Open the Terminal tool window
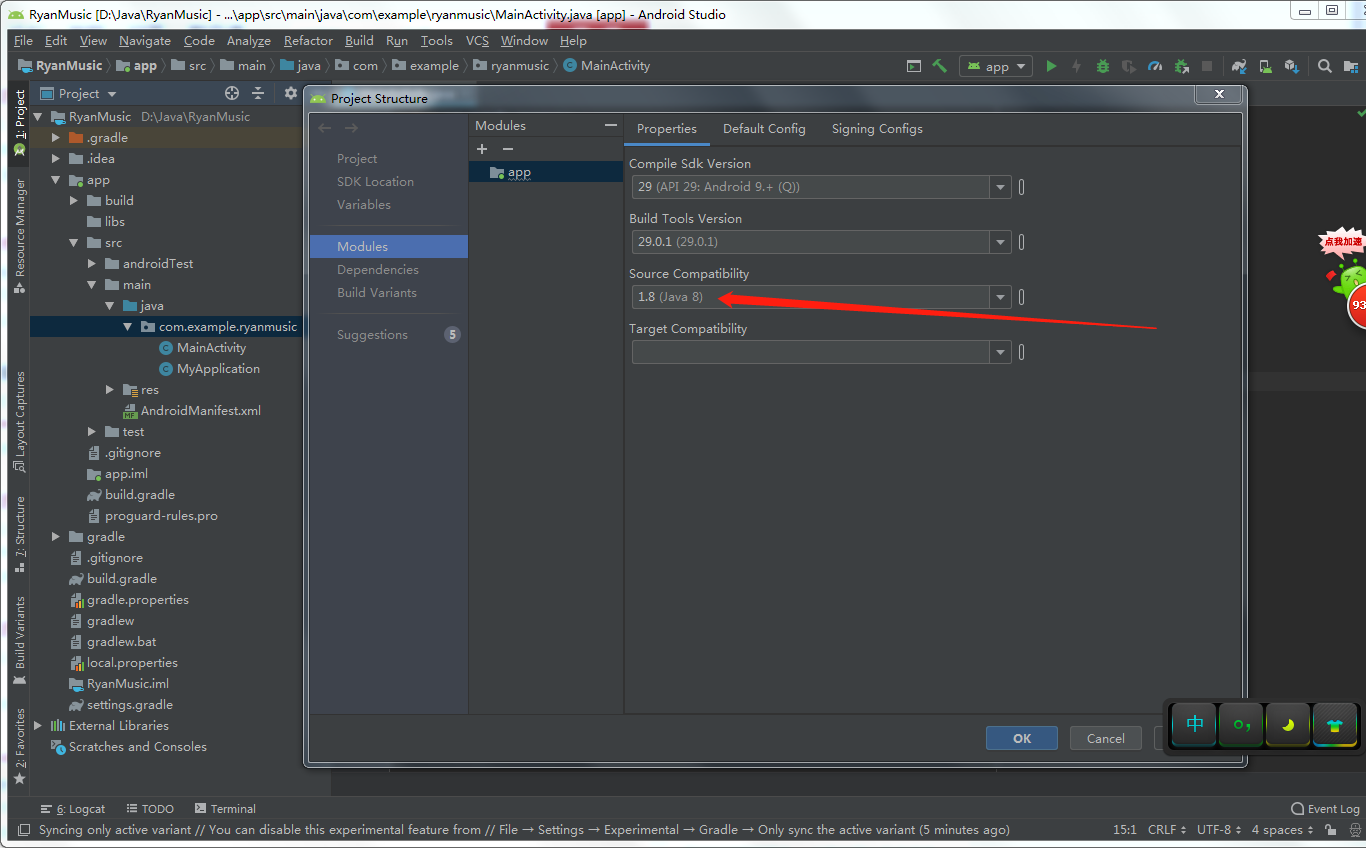This screenshot has height=848, width=1366. click(225, 809)
